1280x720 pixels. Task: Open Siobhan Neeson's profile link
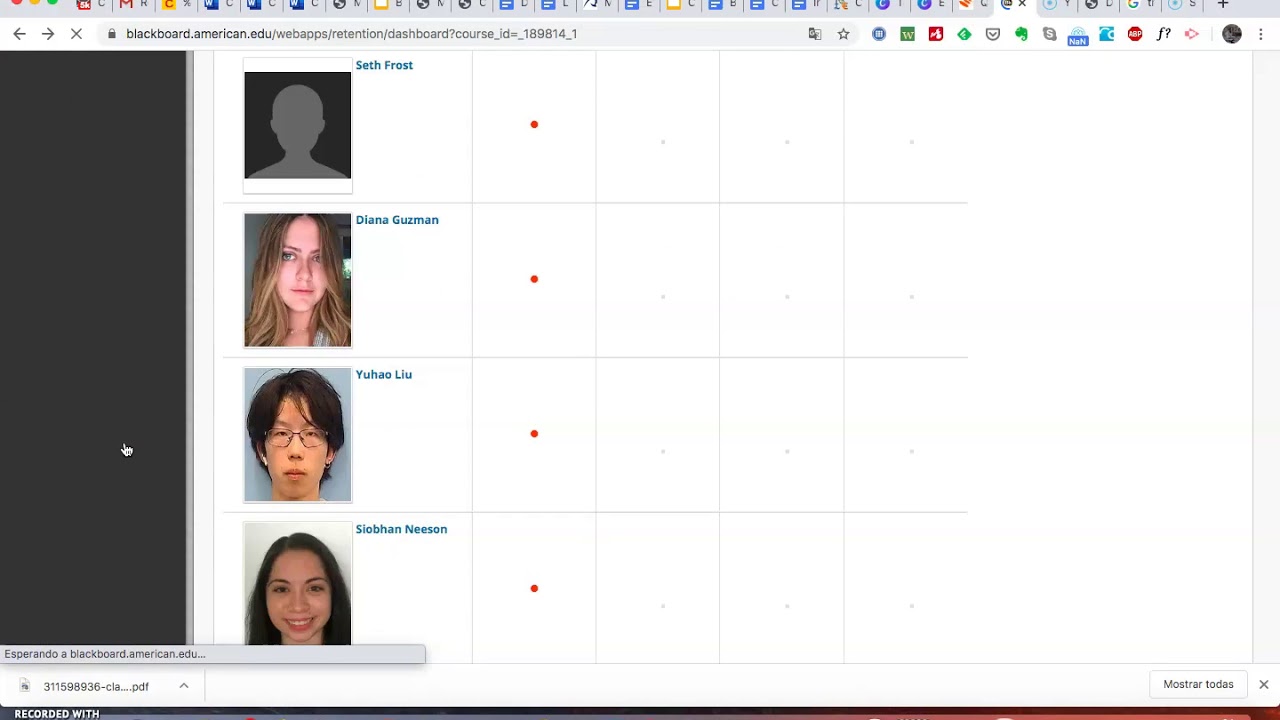click(x=401, y=529)
